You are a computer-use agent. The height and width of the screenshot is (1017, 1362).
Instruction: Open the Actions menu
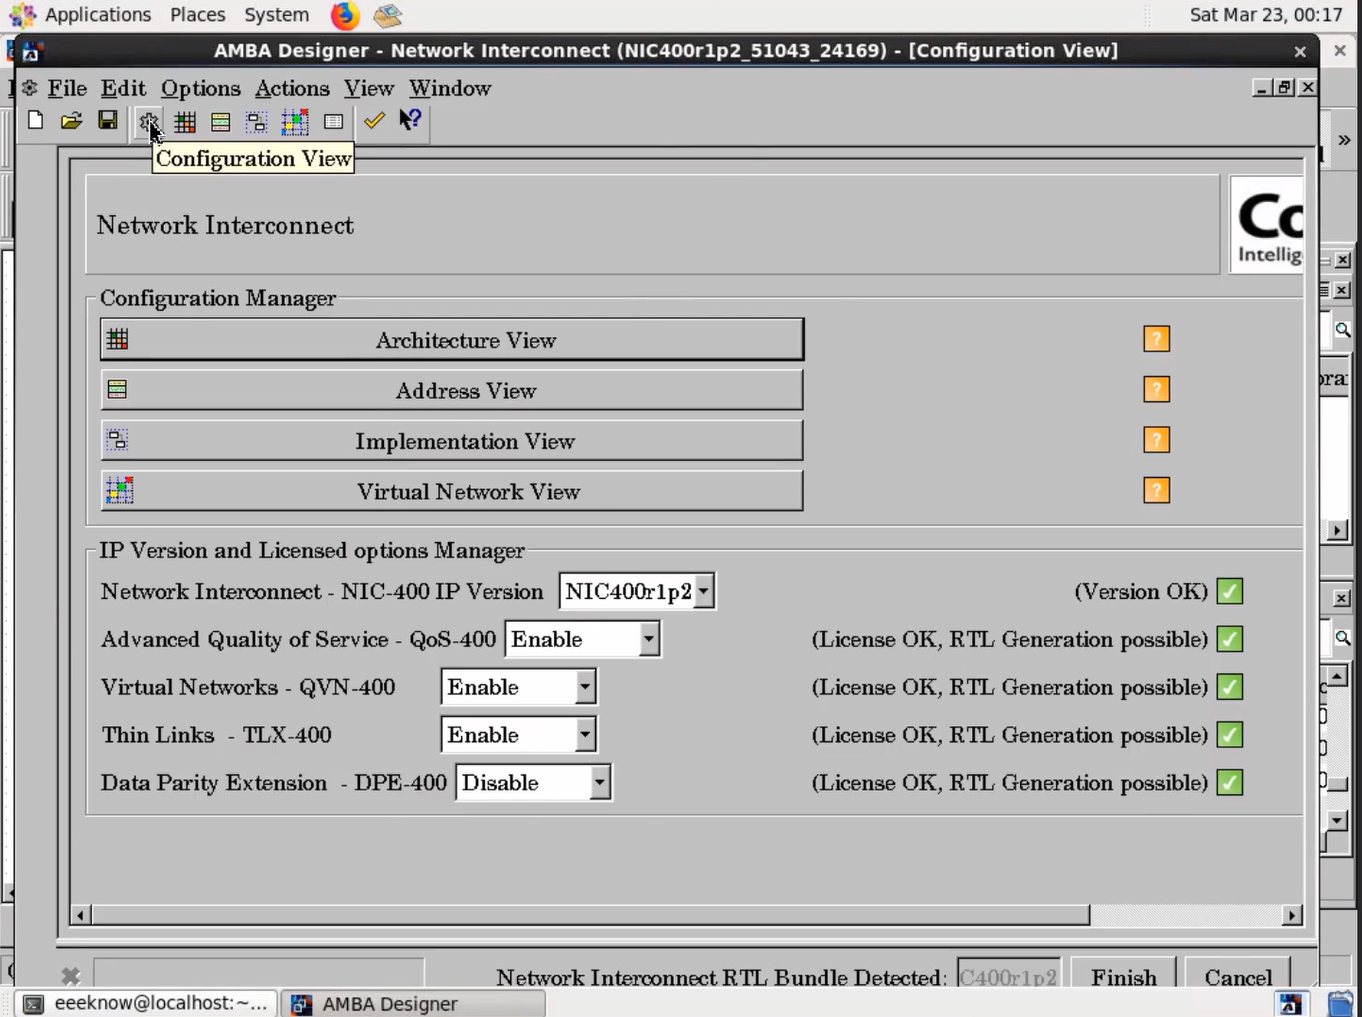(292, 88)
